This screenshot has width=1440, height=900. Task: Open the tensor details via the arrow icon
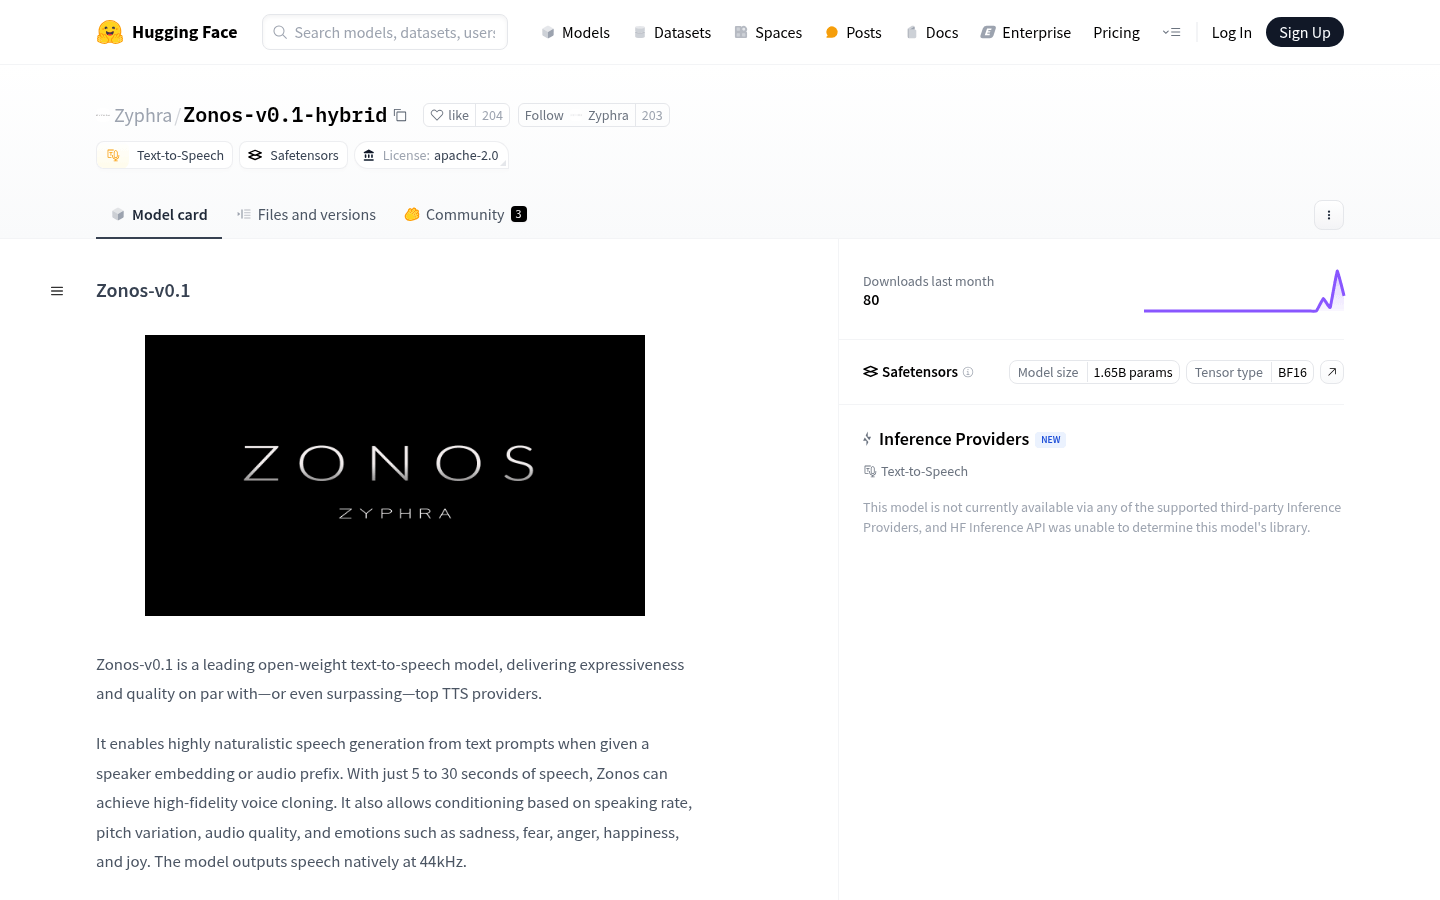tap(1331, 371)
